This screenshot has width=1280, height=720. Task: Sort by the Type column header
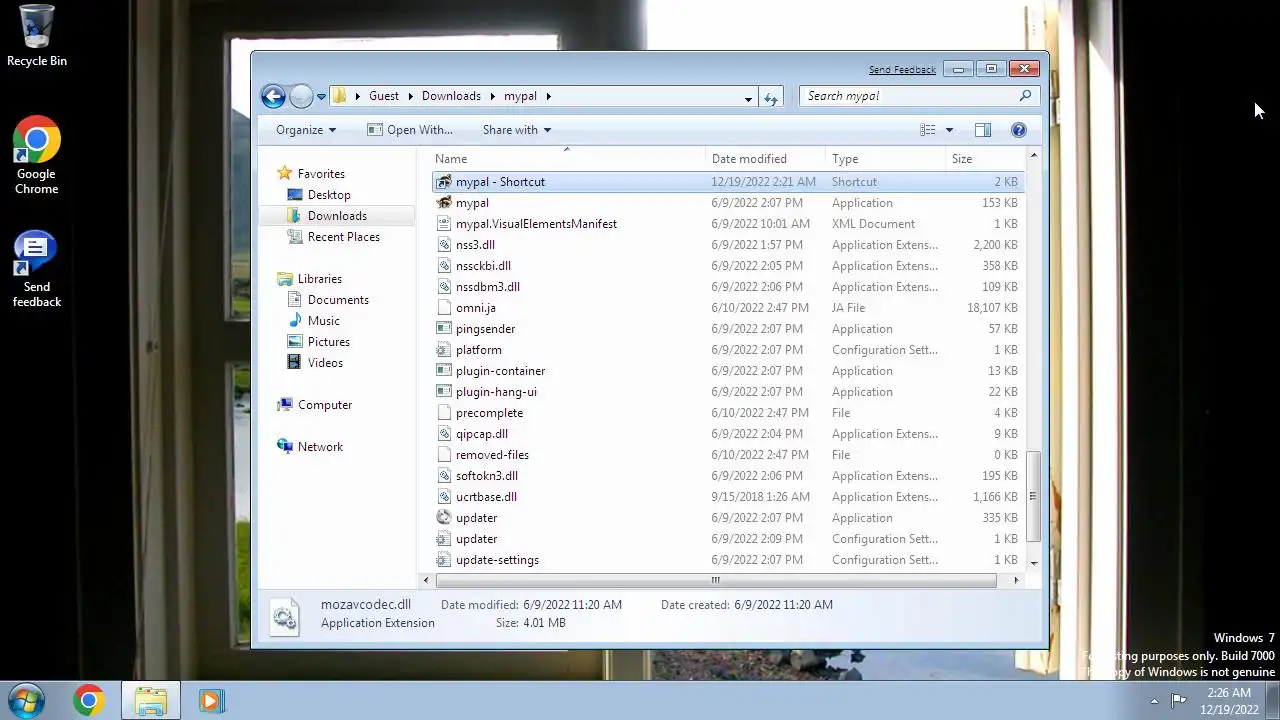pyautogui.click(x=886, y=159)
